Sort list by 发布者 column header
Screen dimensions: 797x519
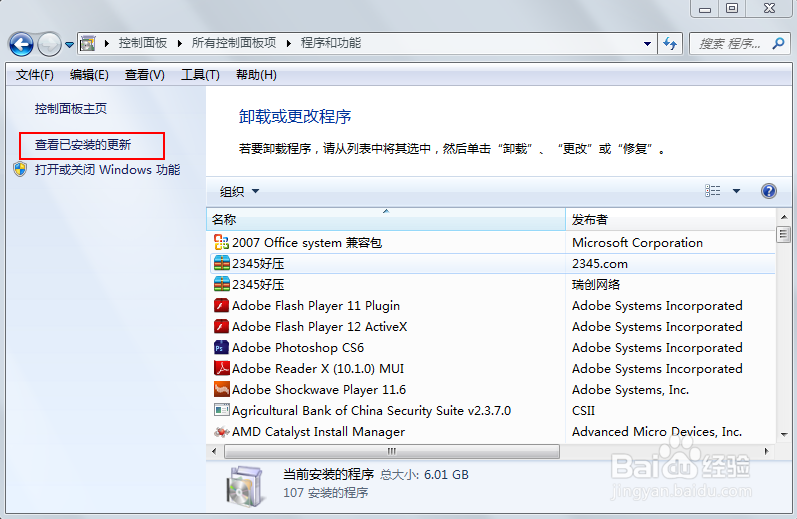tap(670, 220)
